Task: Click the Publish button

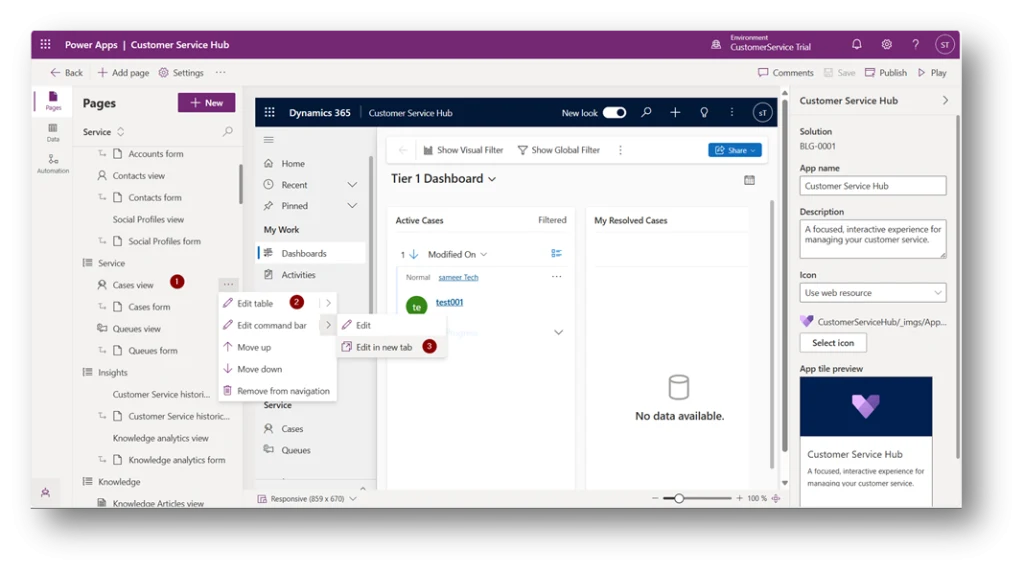Action: 886,73
